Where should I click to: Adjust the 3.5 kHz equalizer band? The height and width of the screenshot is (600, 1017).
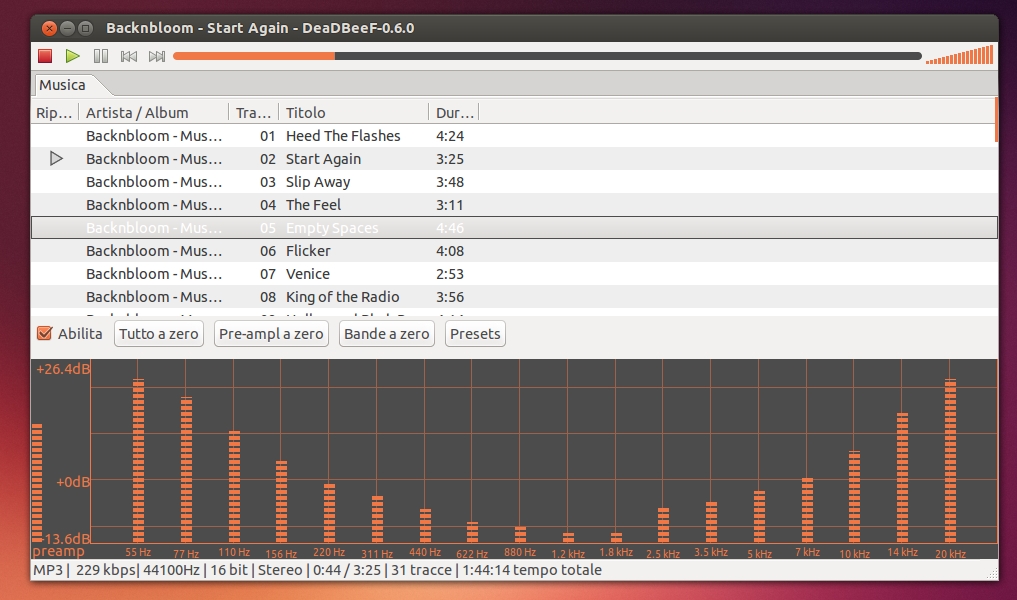pos(711,522)
